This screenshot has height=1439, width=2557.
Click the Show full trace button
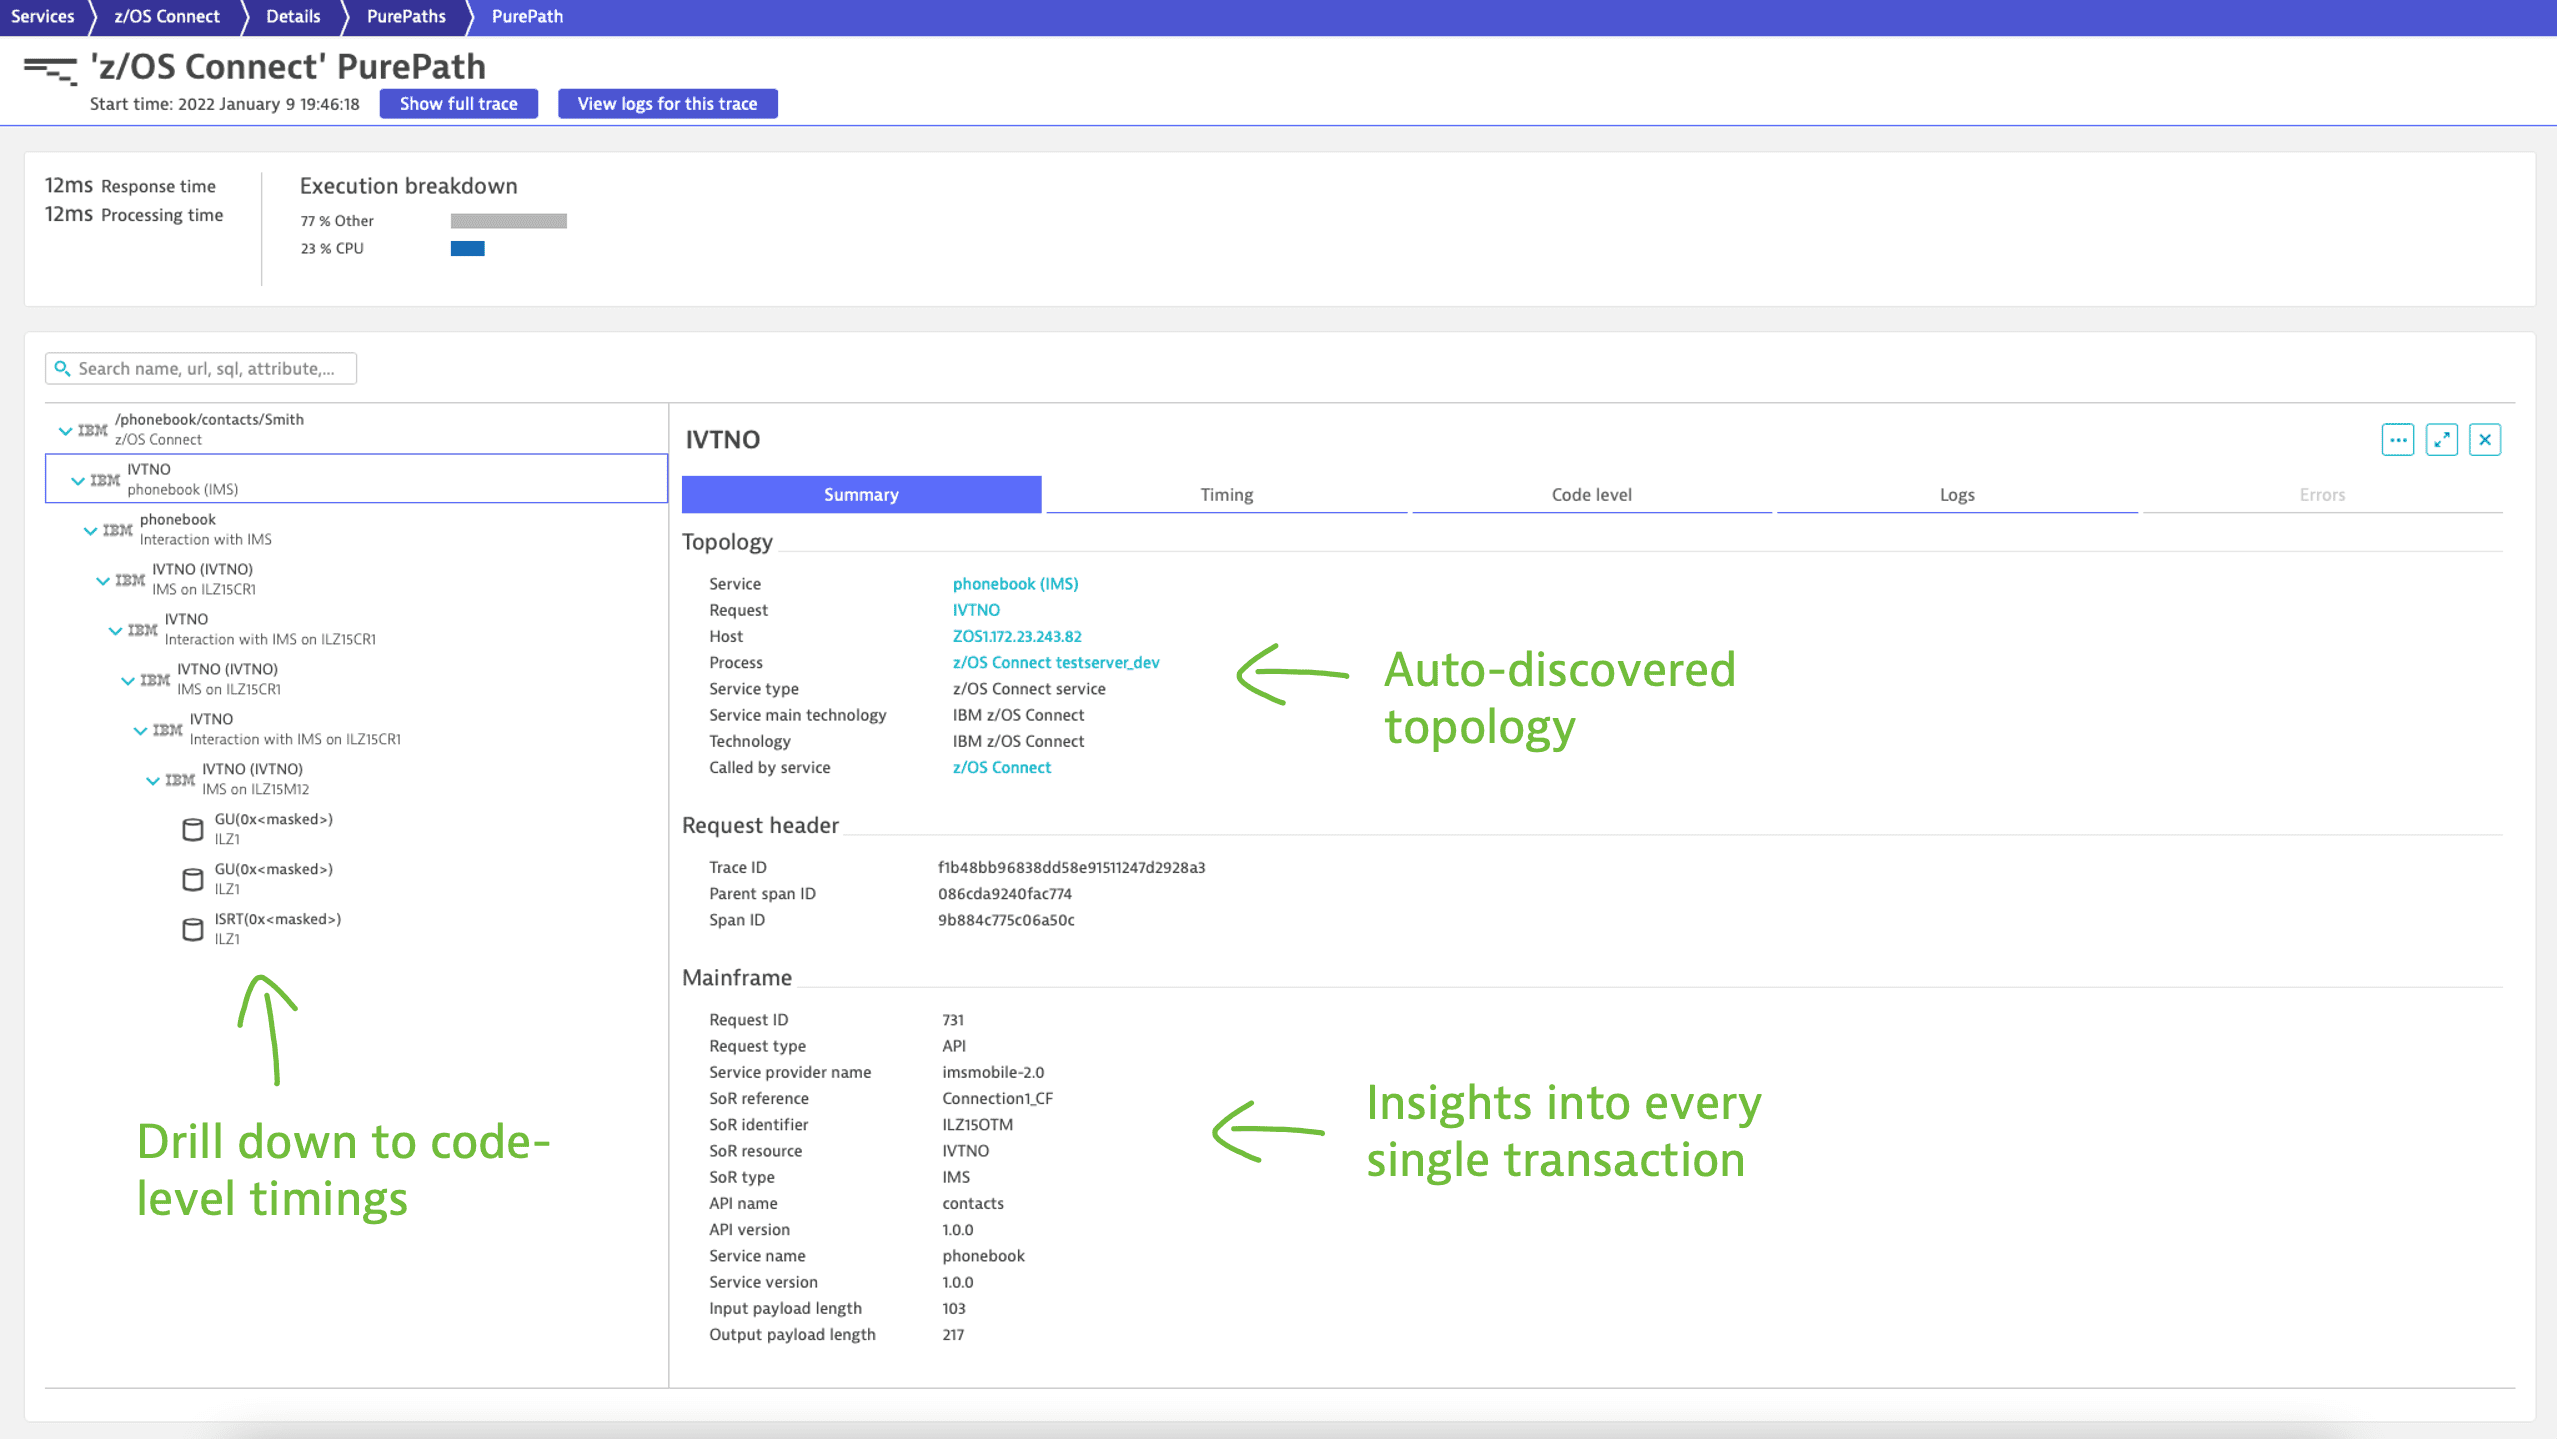[x=458, y=102]
